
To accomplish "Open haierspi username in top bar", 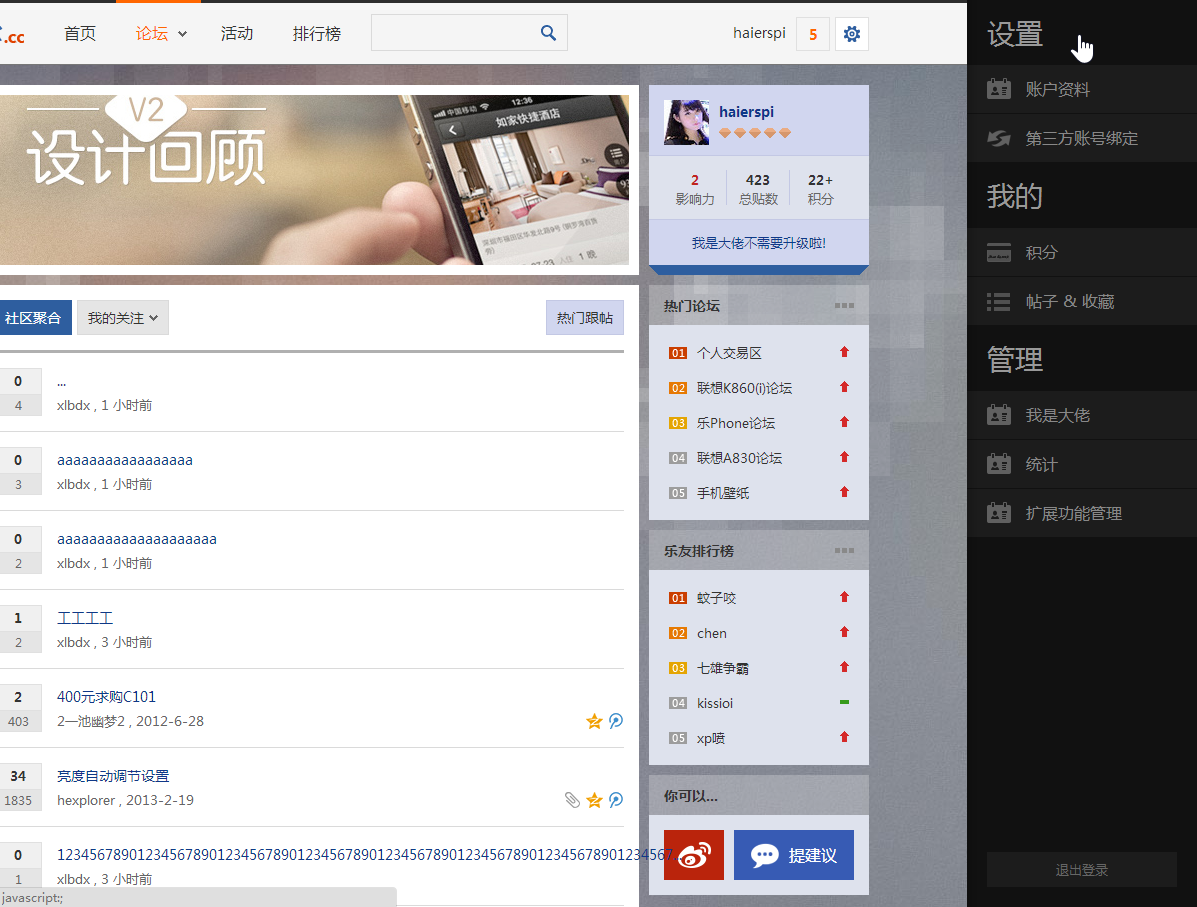I will 759,33.
